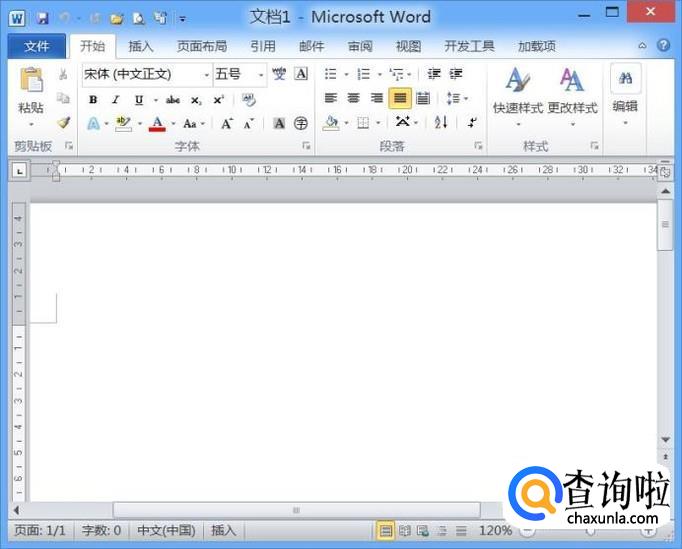Select the Center alignment button
682x549 pixels.
(353, 98)
